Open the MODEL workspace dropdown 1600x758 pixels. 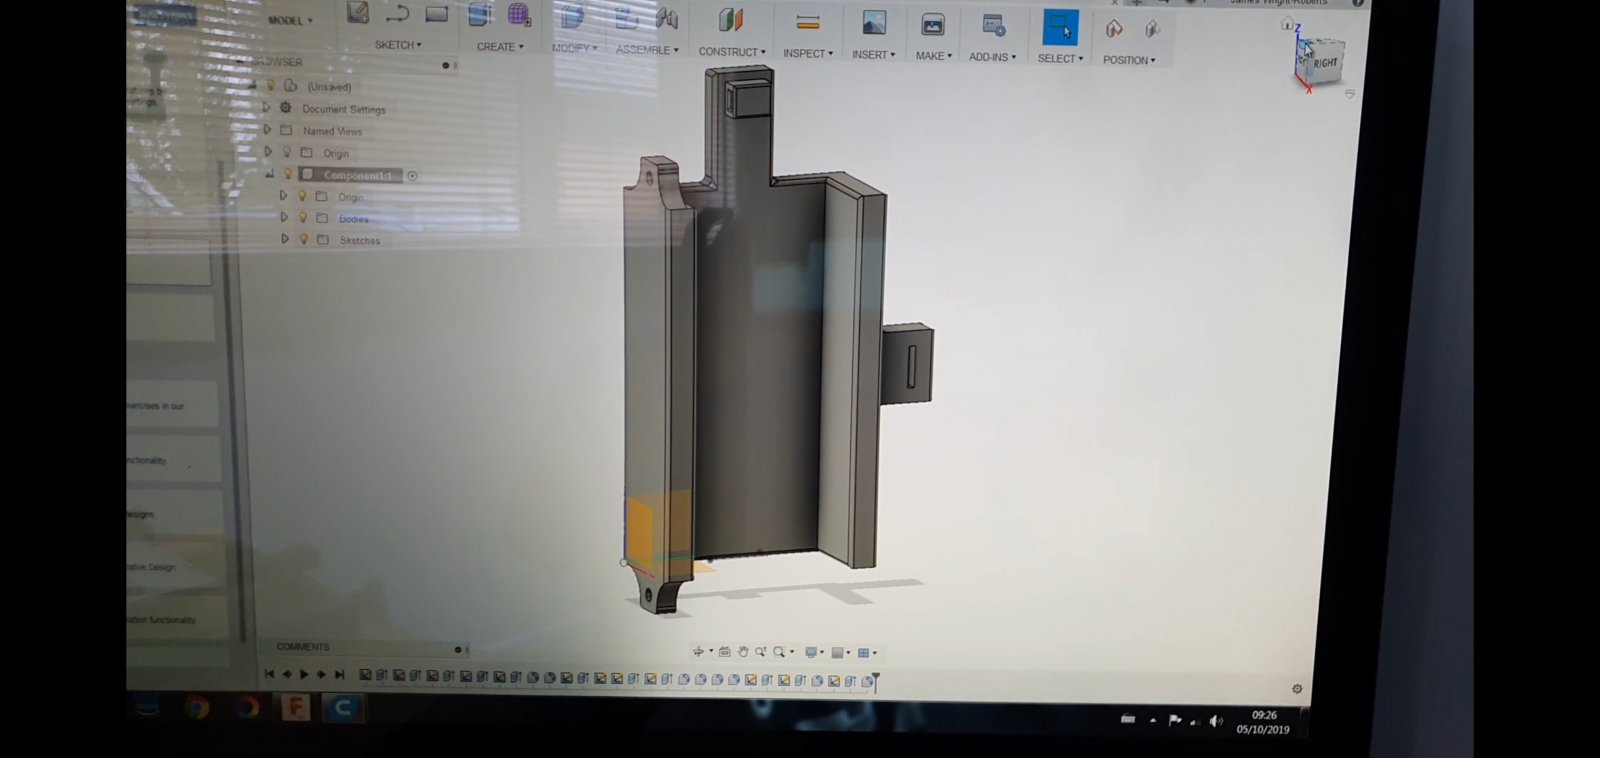coord(290,20)
